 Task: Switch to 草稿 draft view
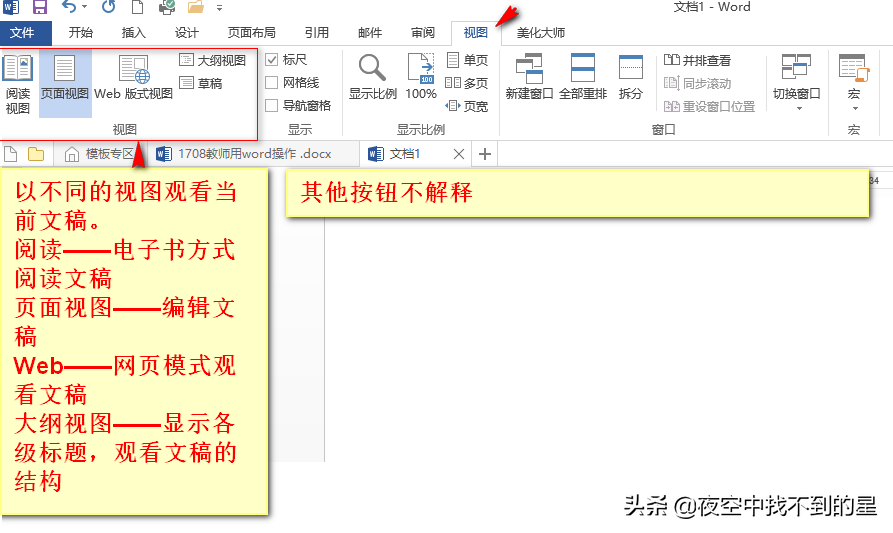[x=200, y=83]
